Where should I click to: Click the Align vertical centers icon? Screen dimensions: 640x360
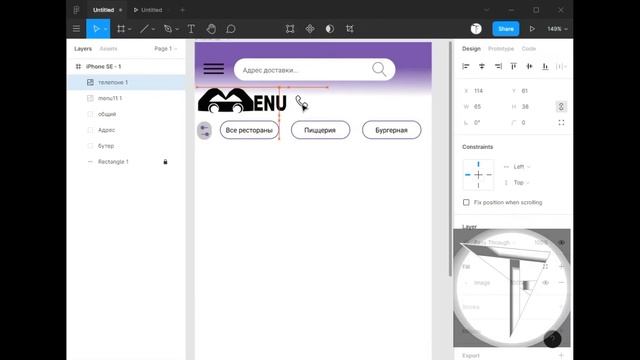tap(529, 66)
